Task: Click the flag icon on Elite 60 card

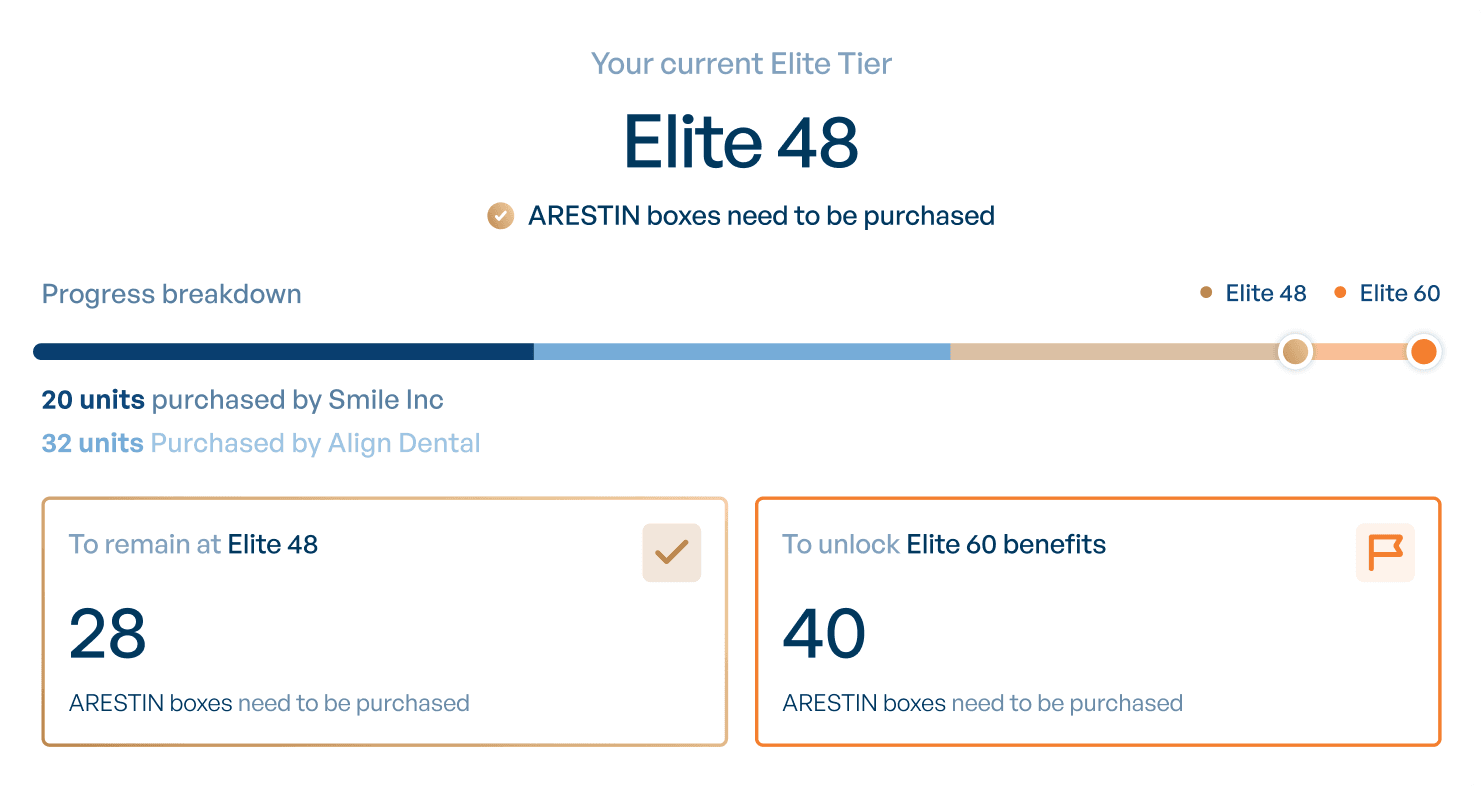Action: [1385, 552]
